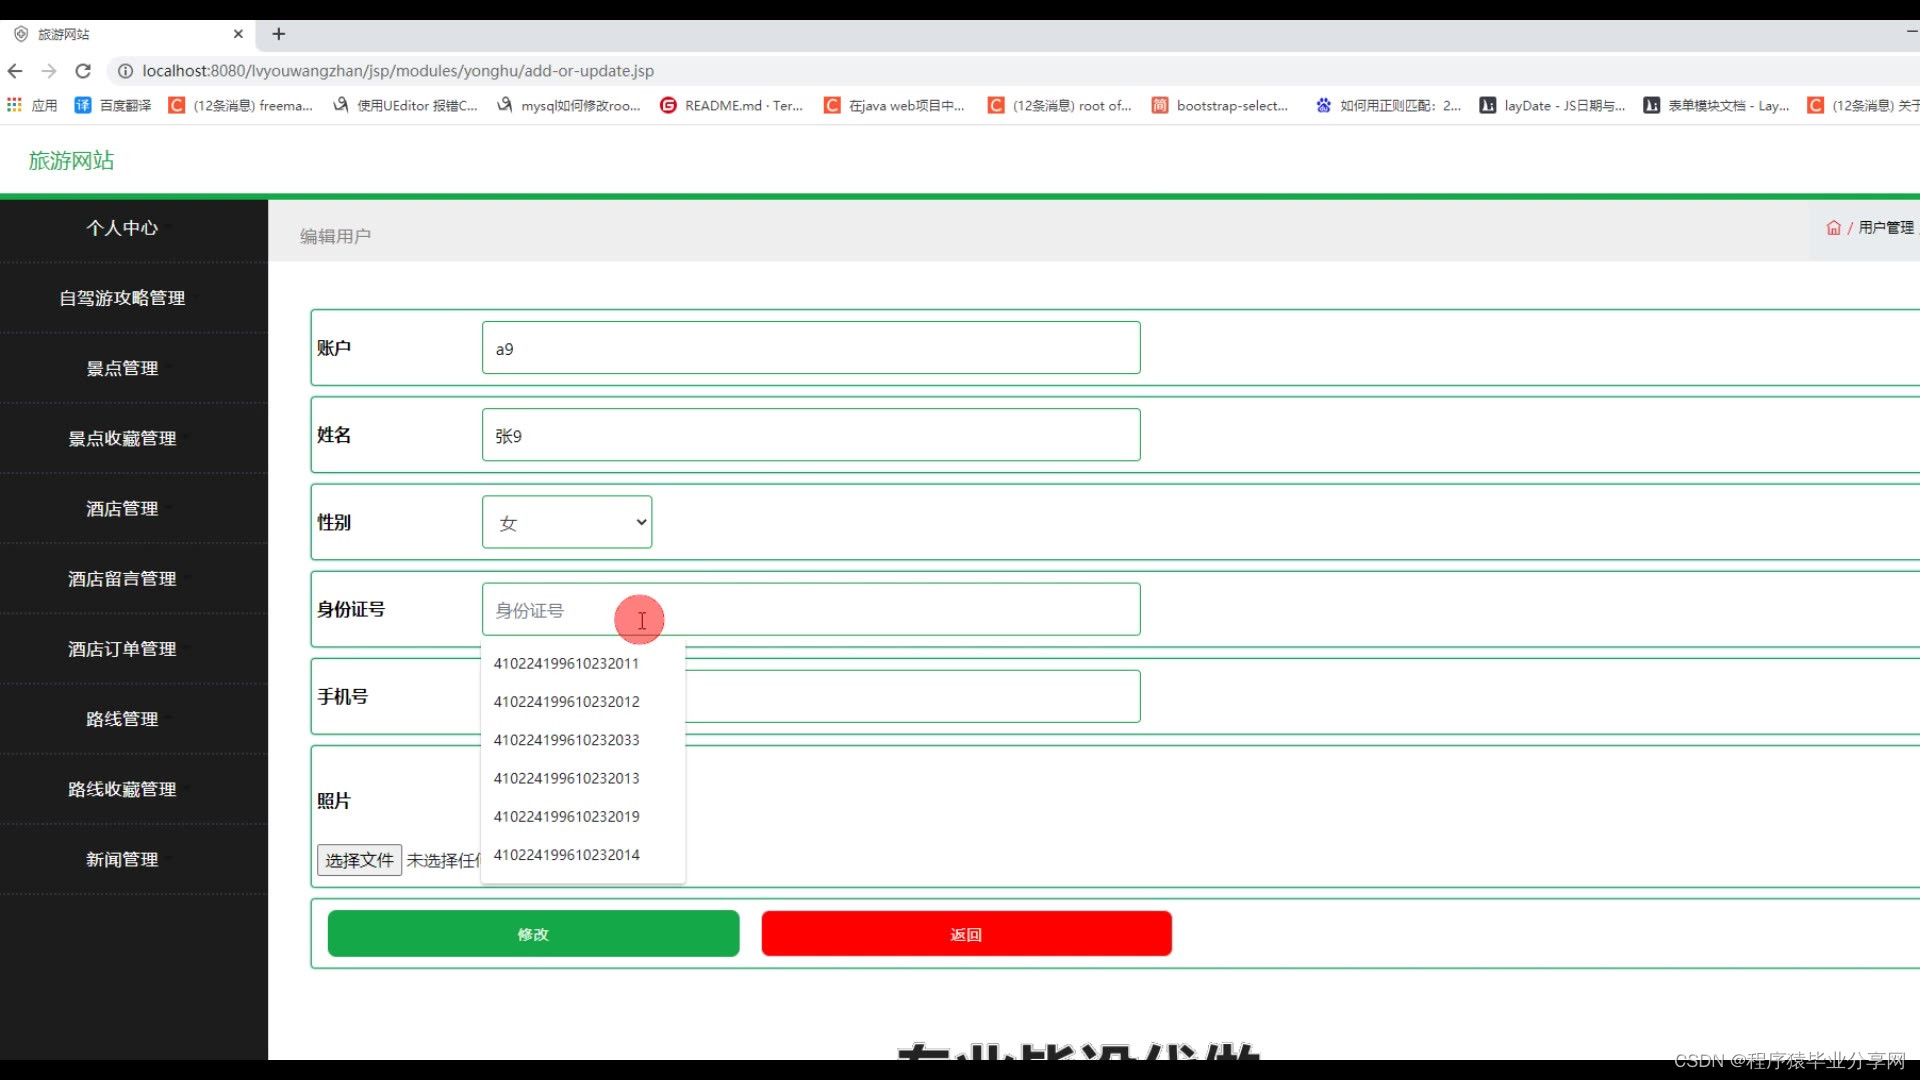Click into the 账户 input field
Screen dimensions: 1920x1080
click(x=810, y=348)
